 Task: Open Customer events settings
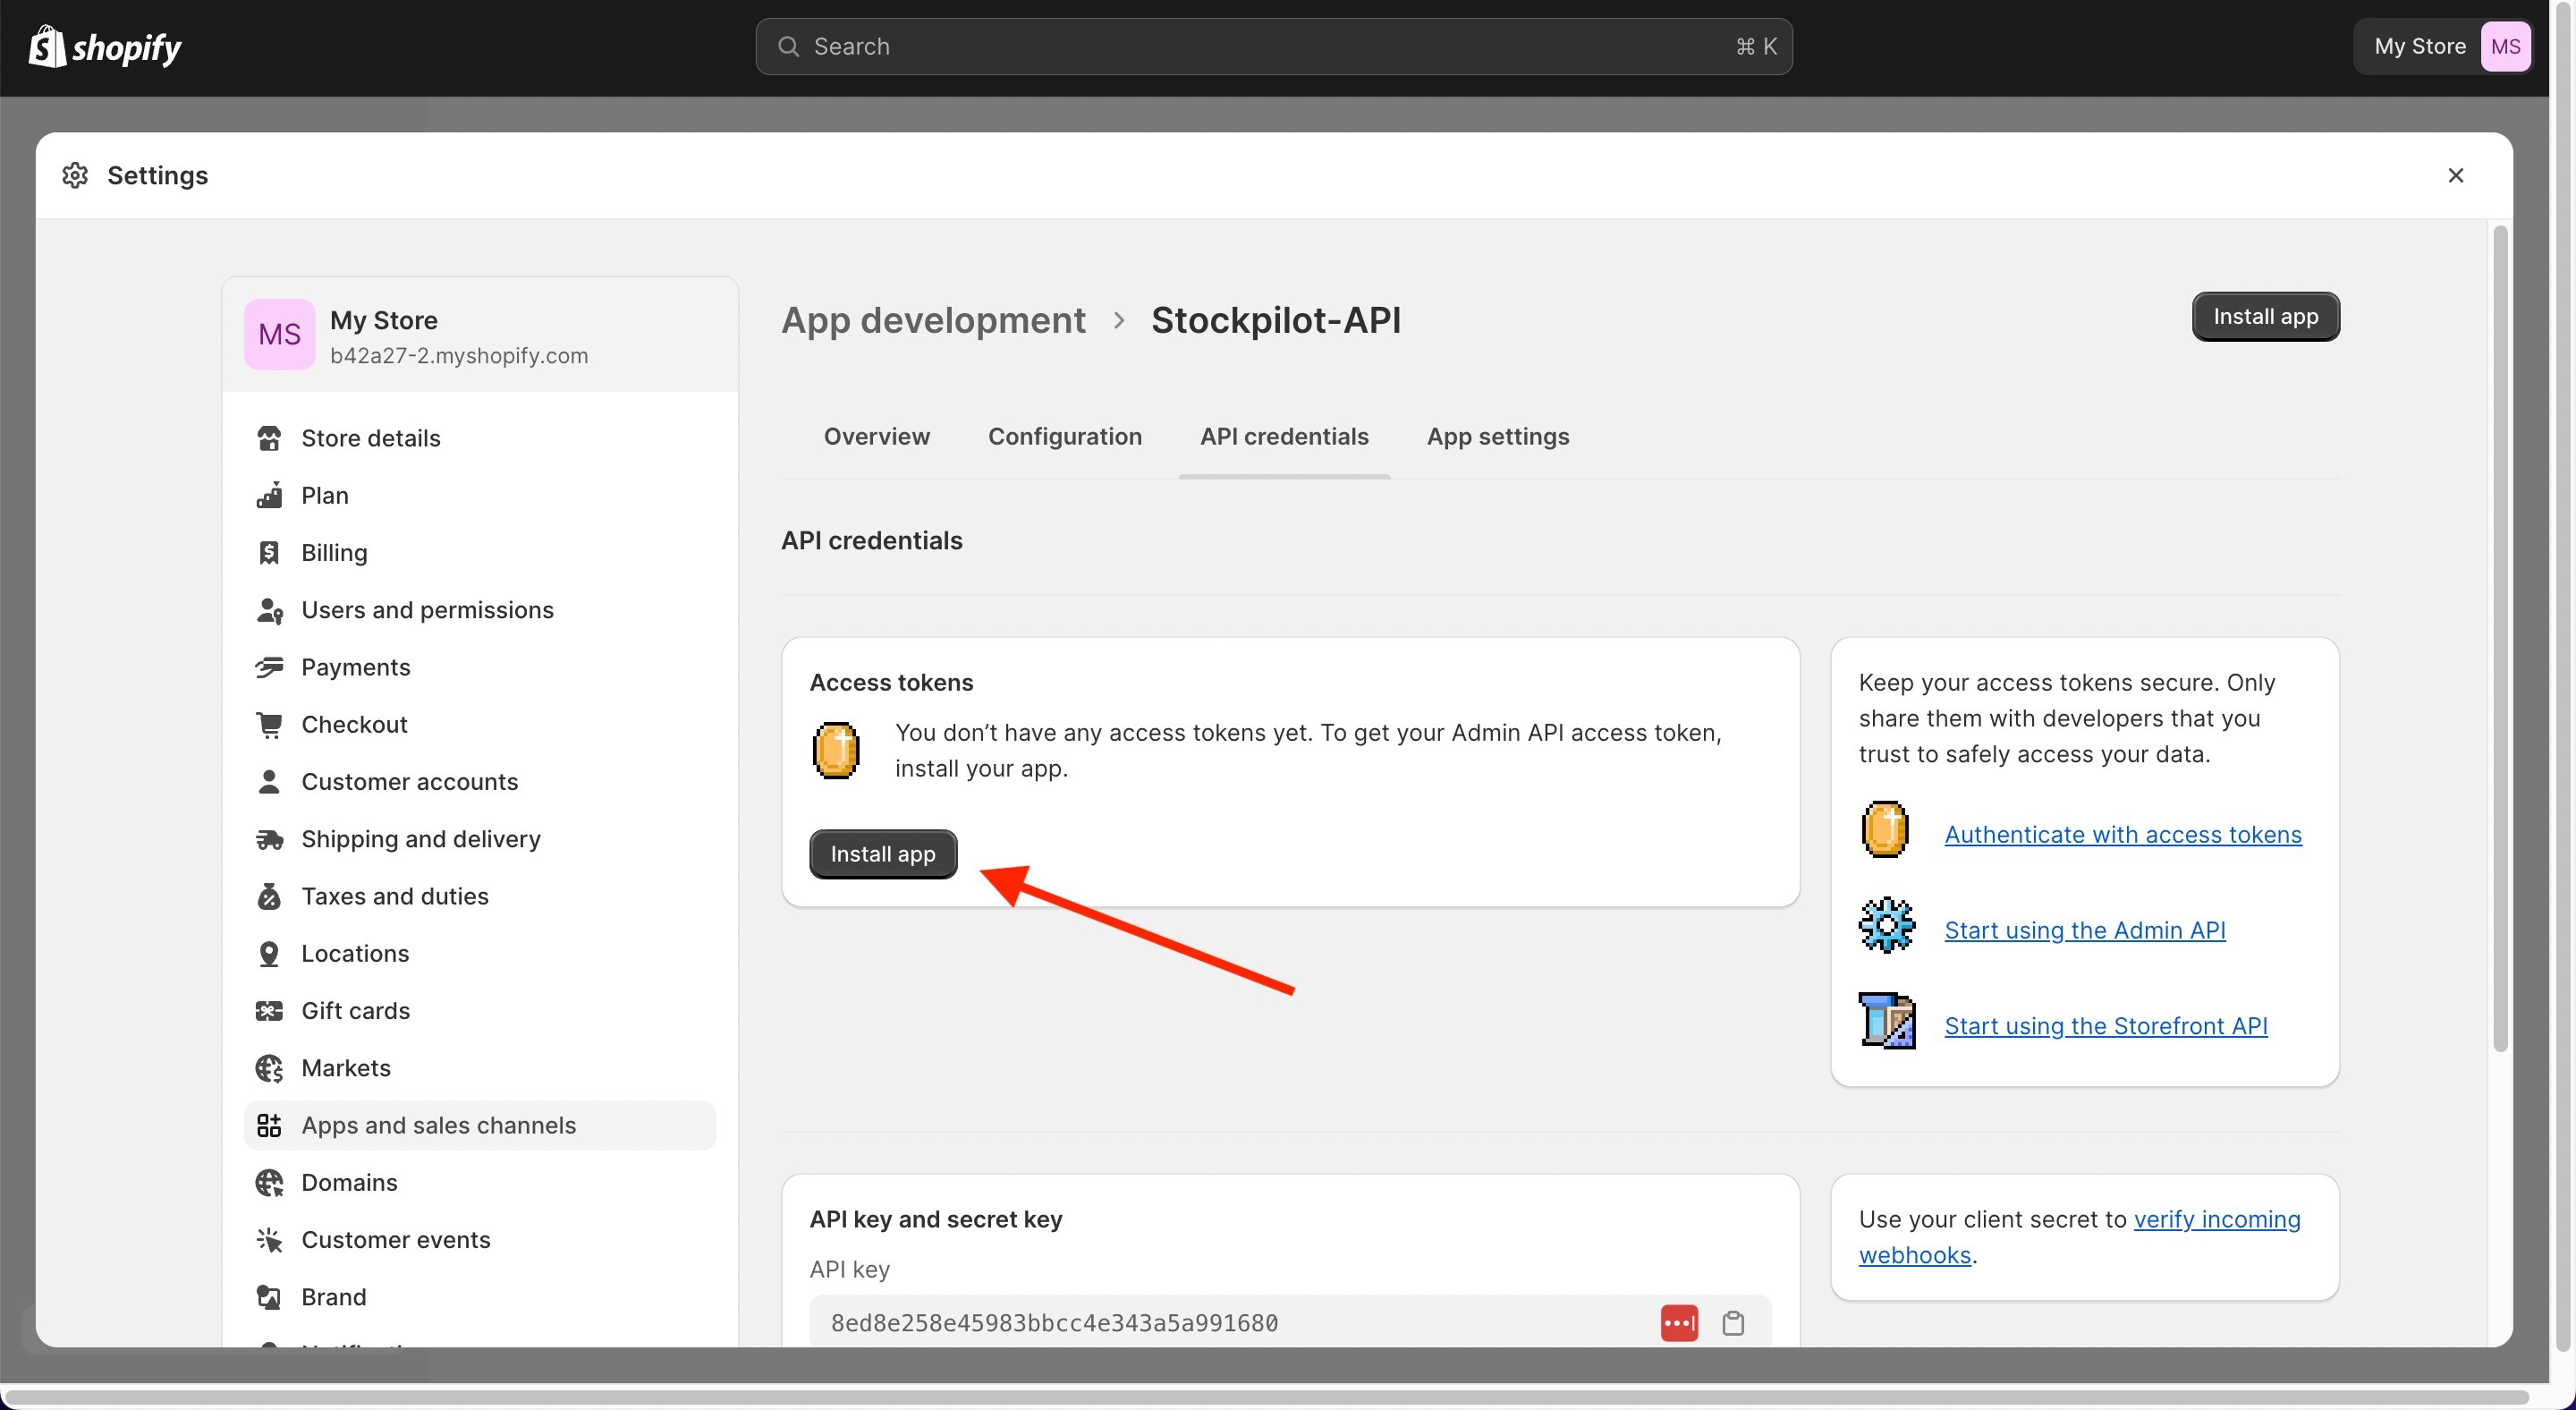click(x=480, y=1240)
